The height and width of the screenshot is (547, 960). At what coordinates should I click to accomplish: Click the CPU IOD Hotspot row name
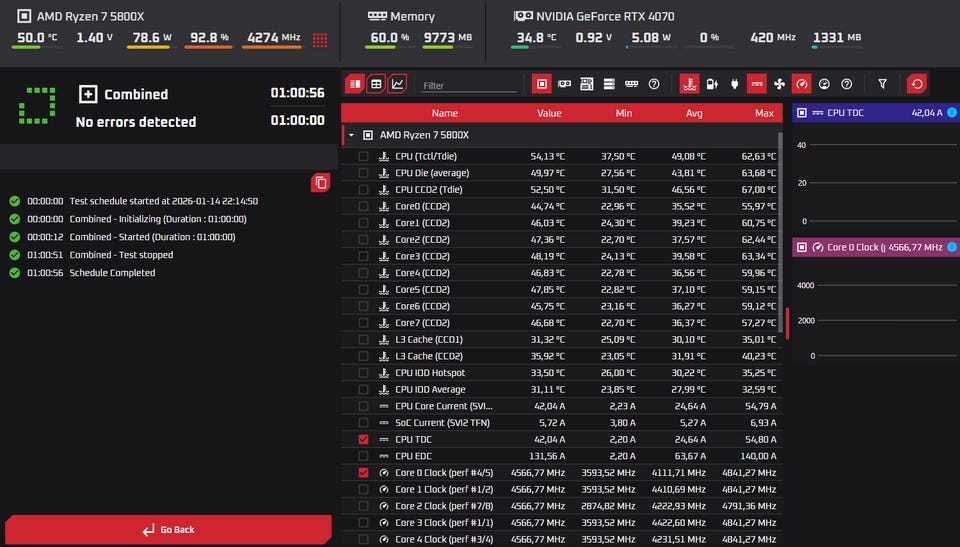[430, 372]
